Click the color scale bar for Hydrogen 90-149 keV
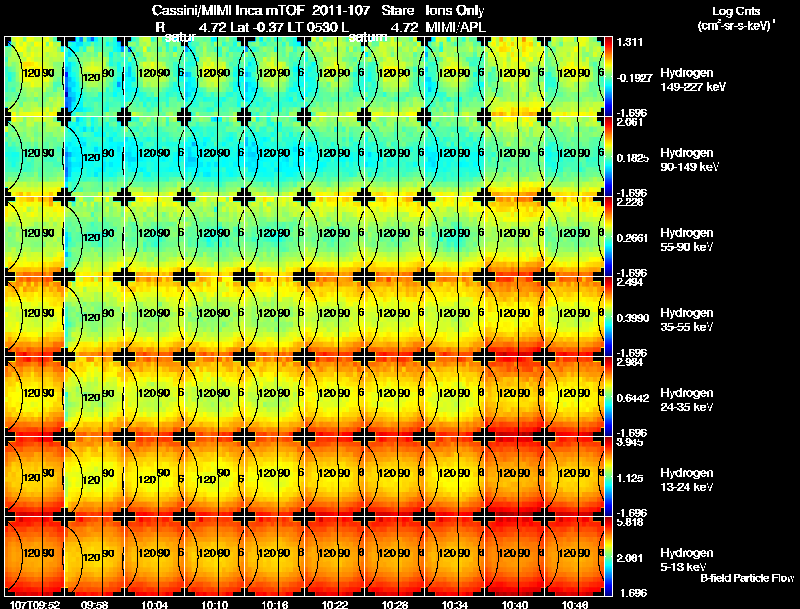This screenshot has width=800, height=609. tap(608, 157)
